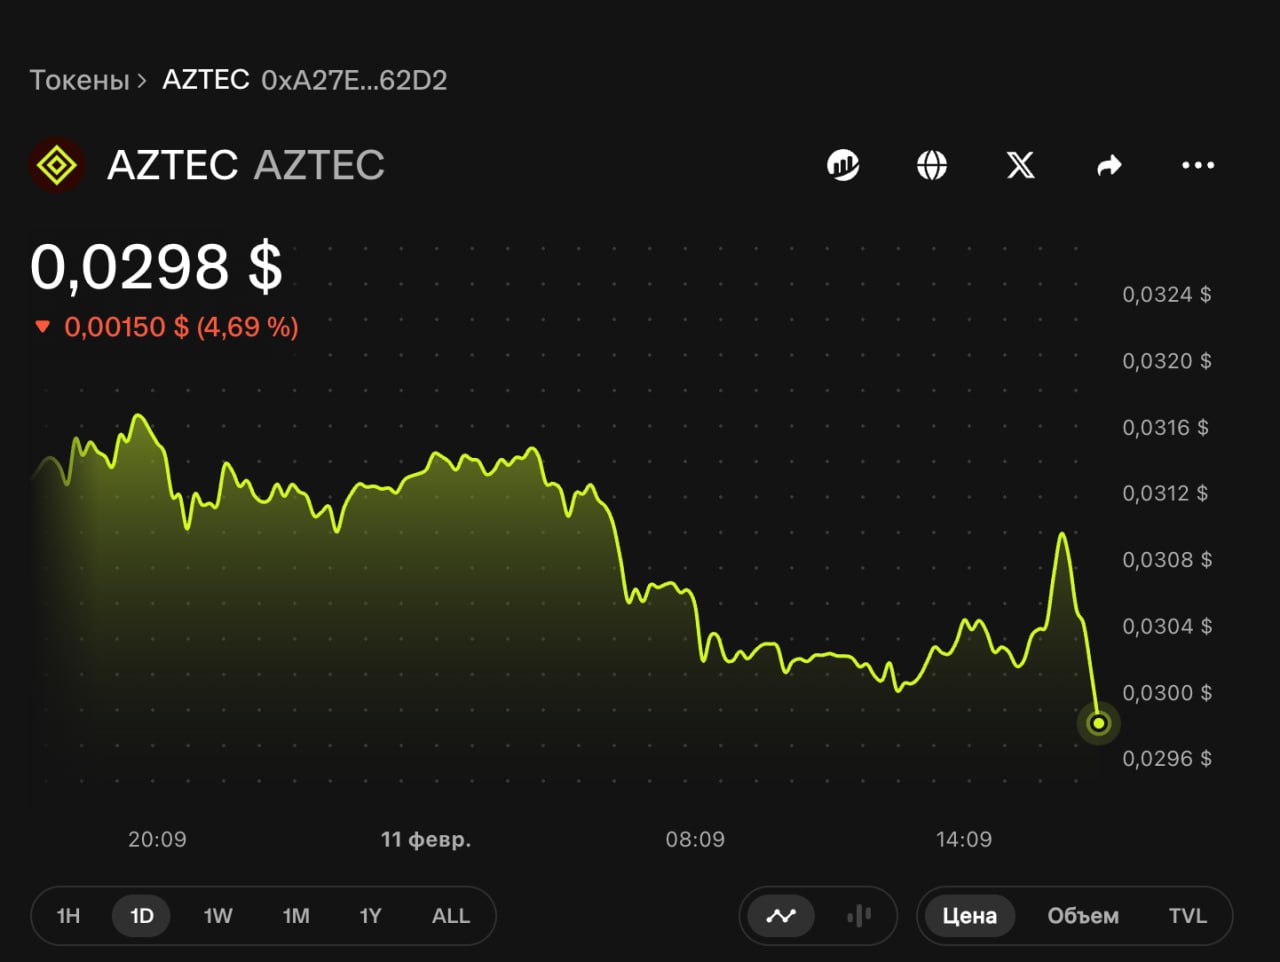The width and height of the screenshot is (1280, 962).
Task: Switch to line chart view
Action: pos(781,915)
